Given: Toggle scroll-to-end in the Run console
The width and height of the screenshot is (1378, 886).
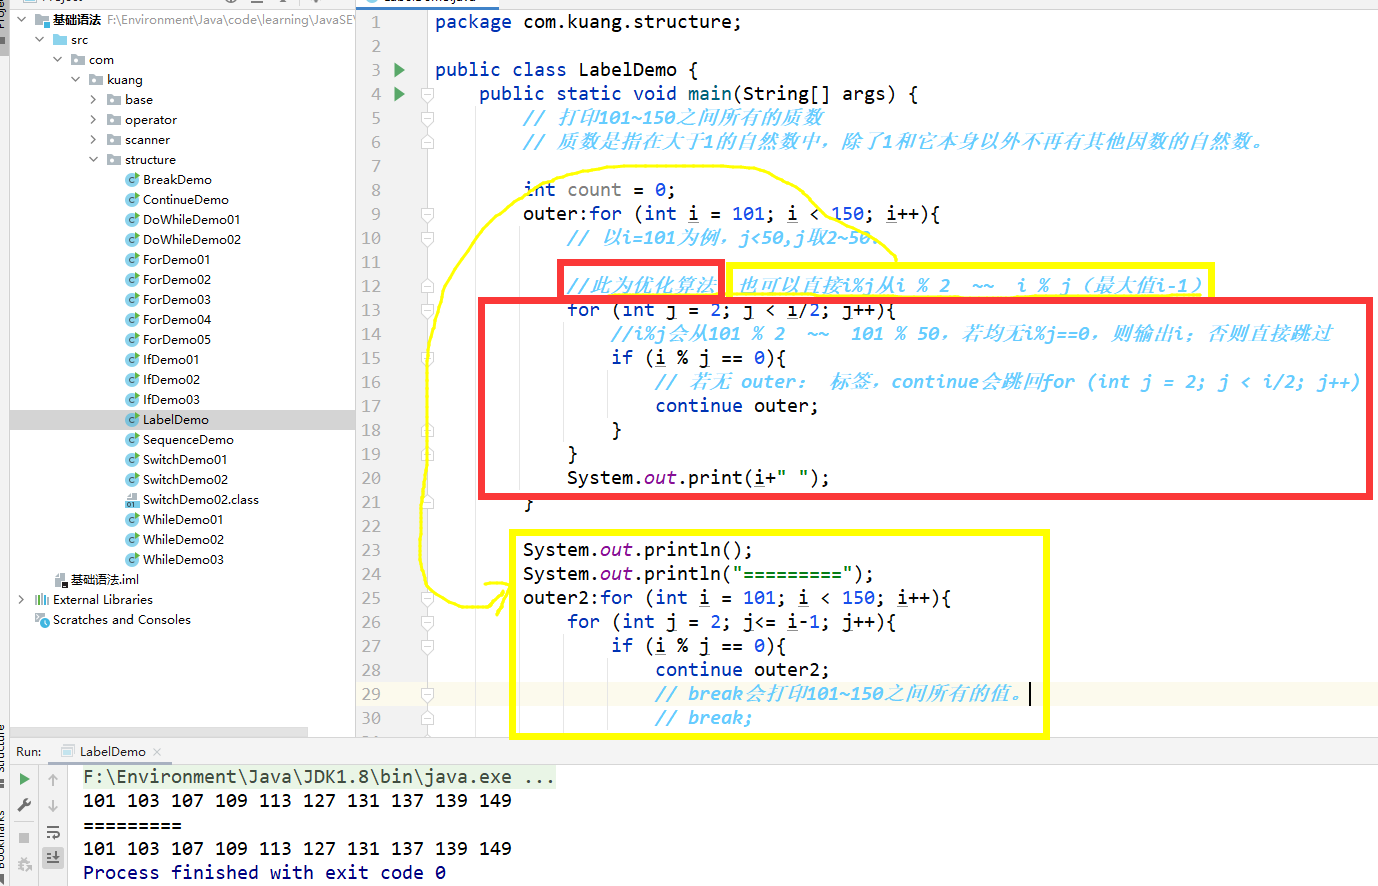Looking at the screenshot, I should coord(53,857).
